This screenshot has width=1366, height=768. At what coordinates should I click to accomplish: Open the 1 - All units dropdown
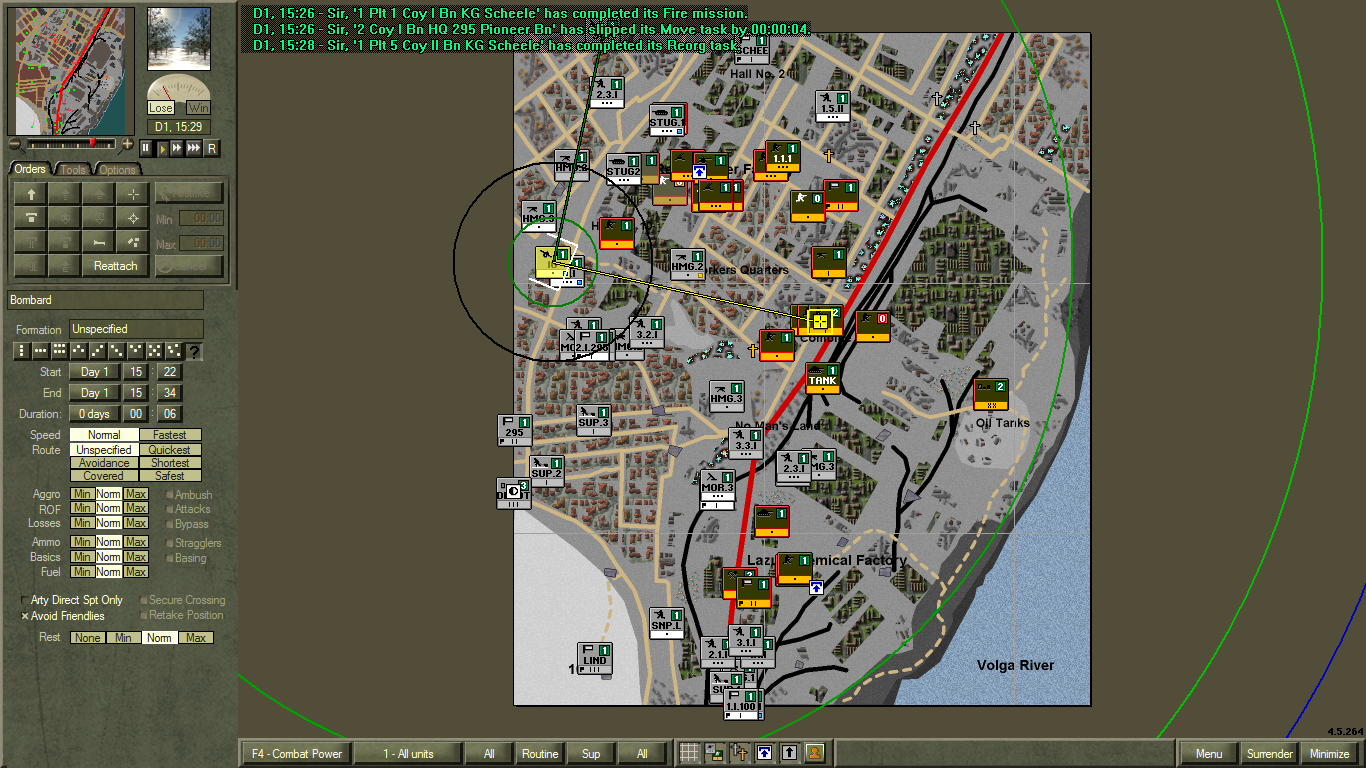click(x=408, y=754)
